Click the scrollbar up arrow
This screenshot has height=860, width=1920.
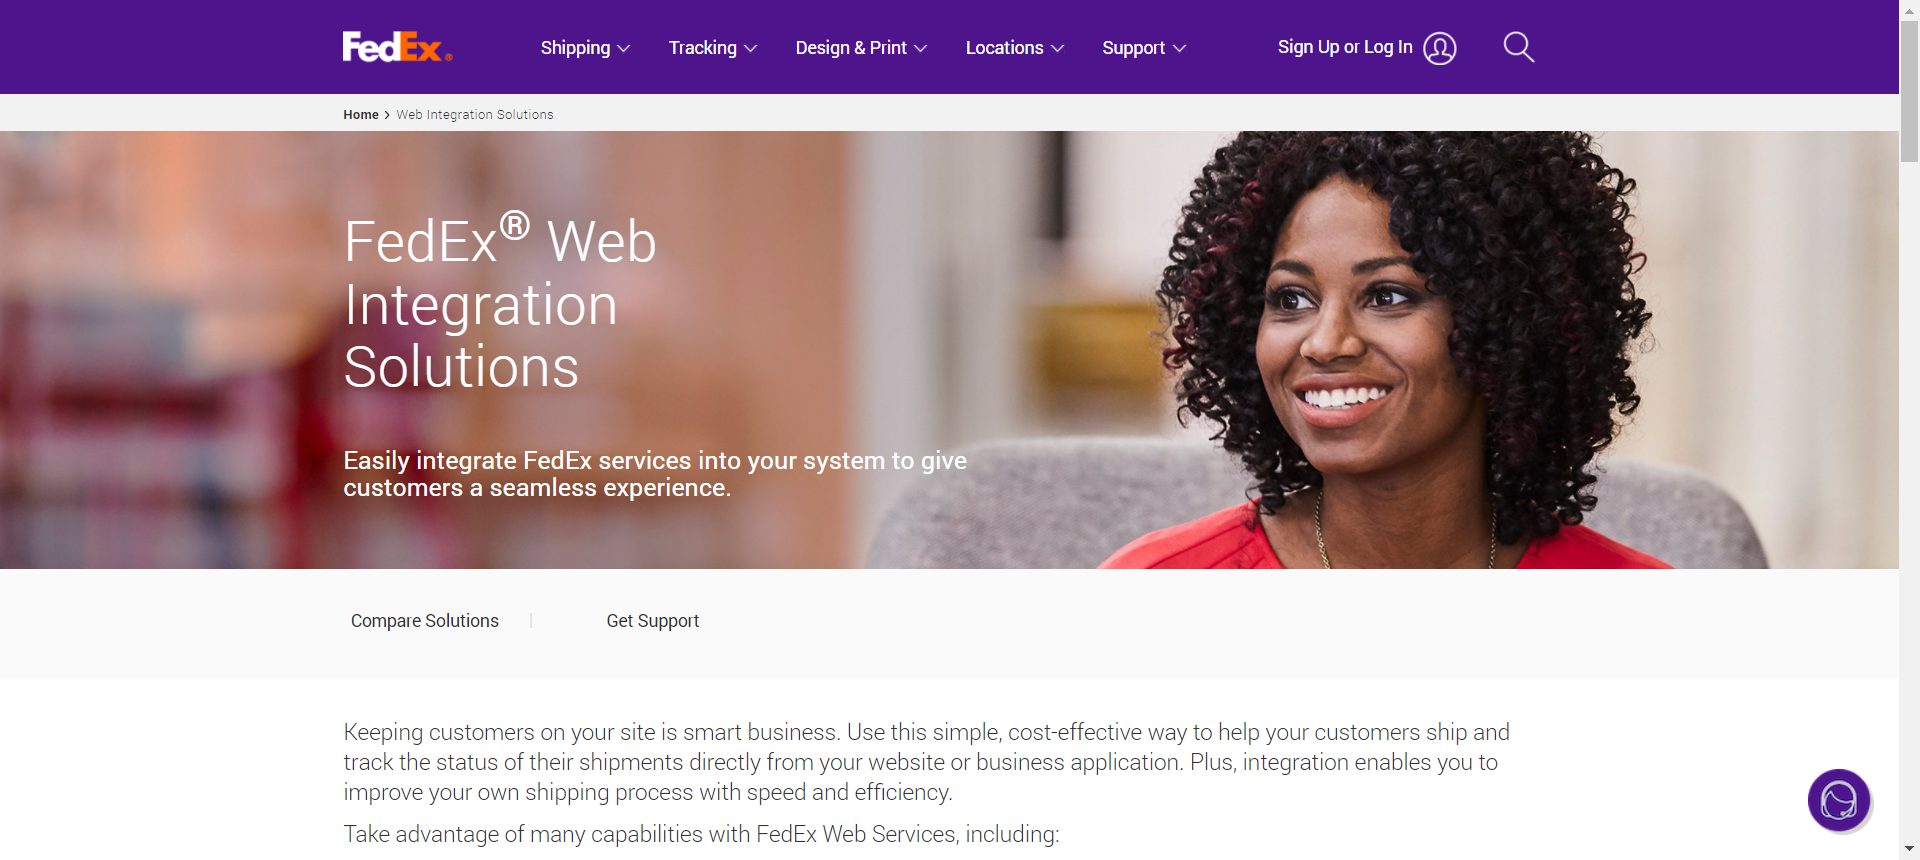pyautogui.click(x=1909, y=9)
